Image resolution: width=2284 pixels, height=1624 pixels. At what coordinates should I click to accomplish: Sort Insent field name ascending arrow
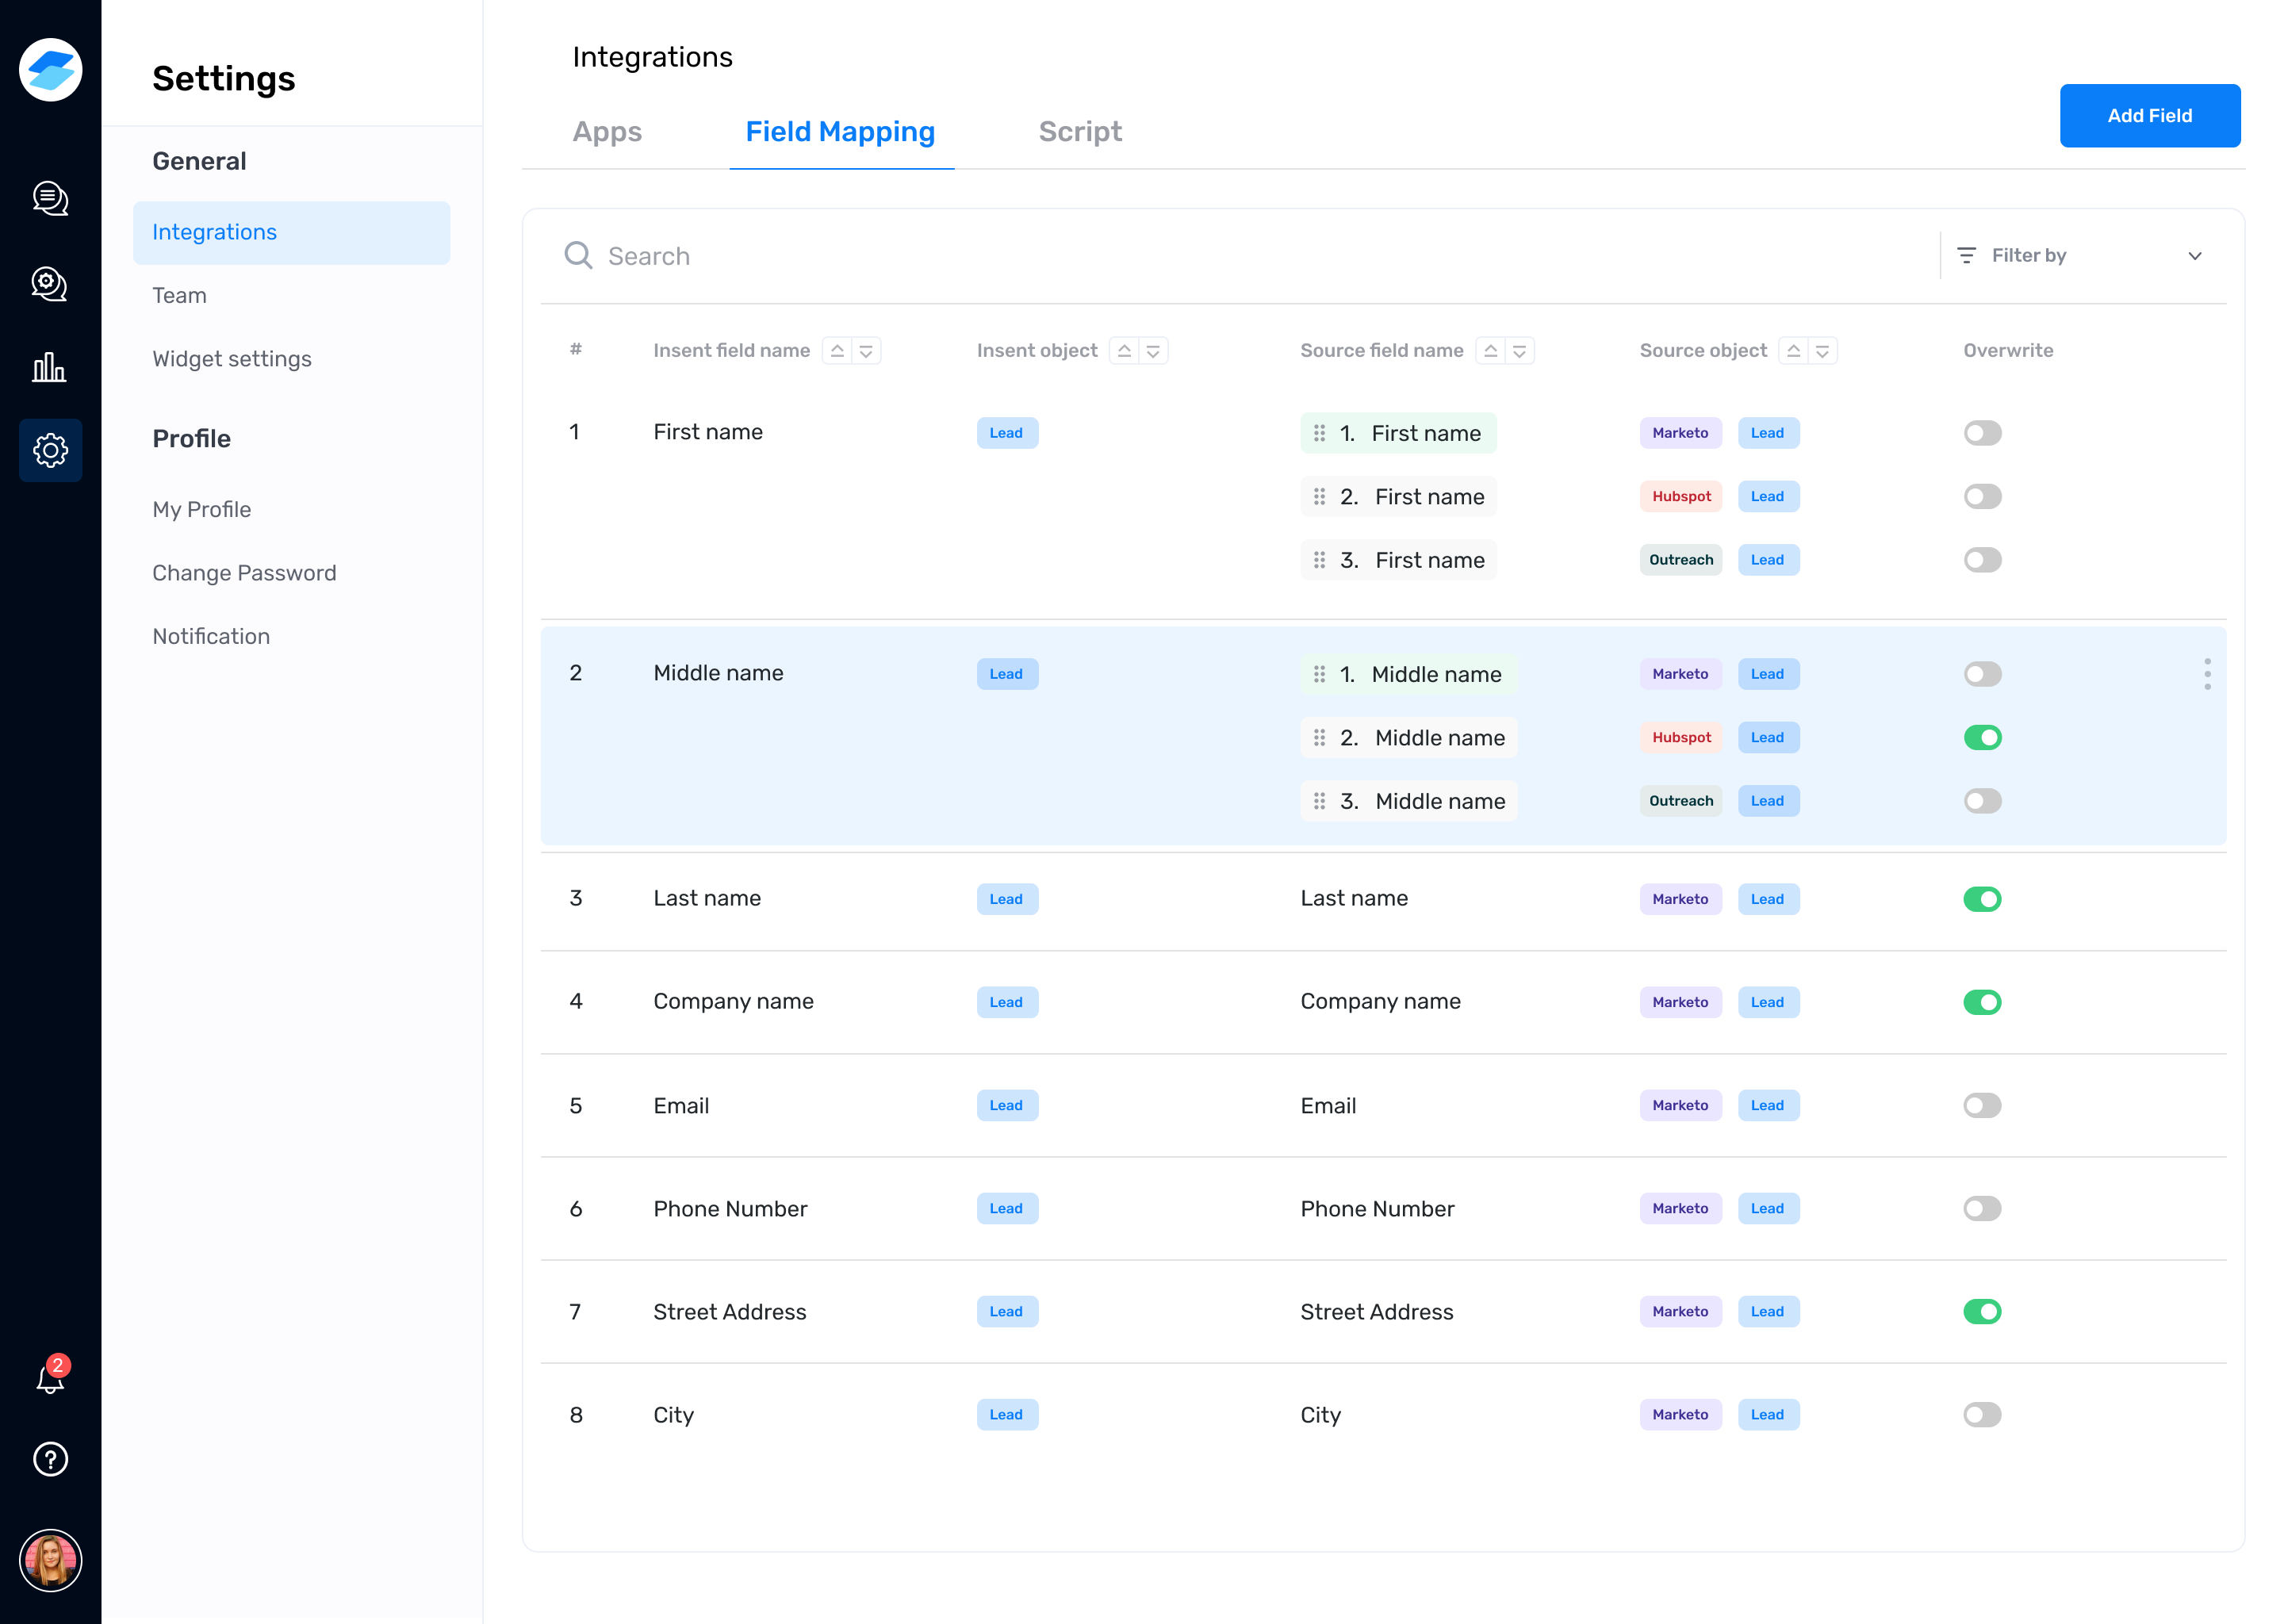tap(837, 351)
